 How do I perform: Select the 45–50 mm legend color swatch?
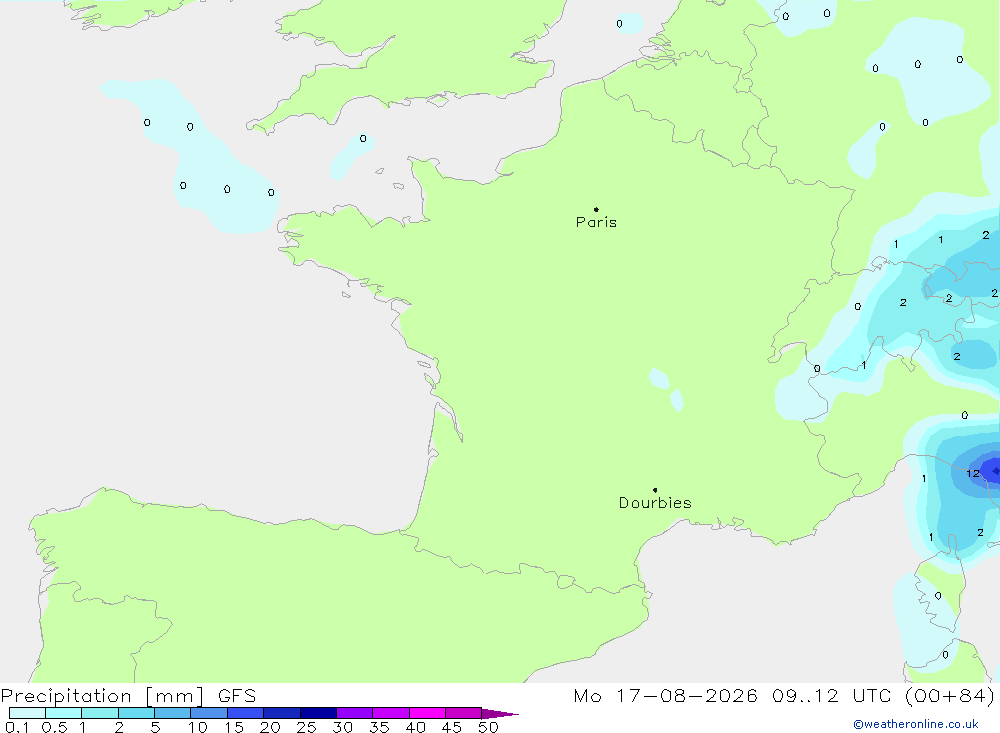464,713
